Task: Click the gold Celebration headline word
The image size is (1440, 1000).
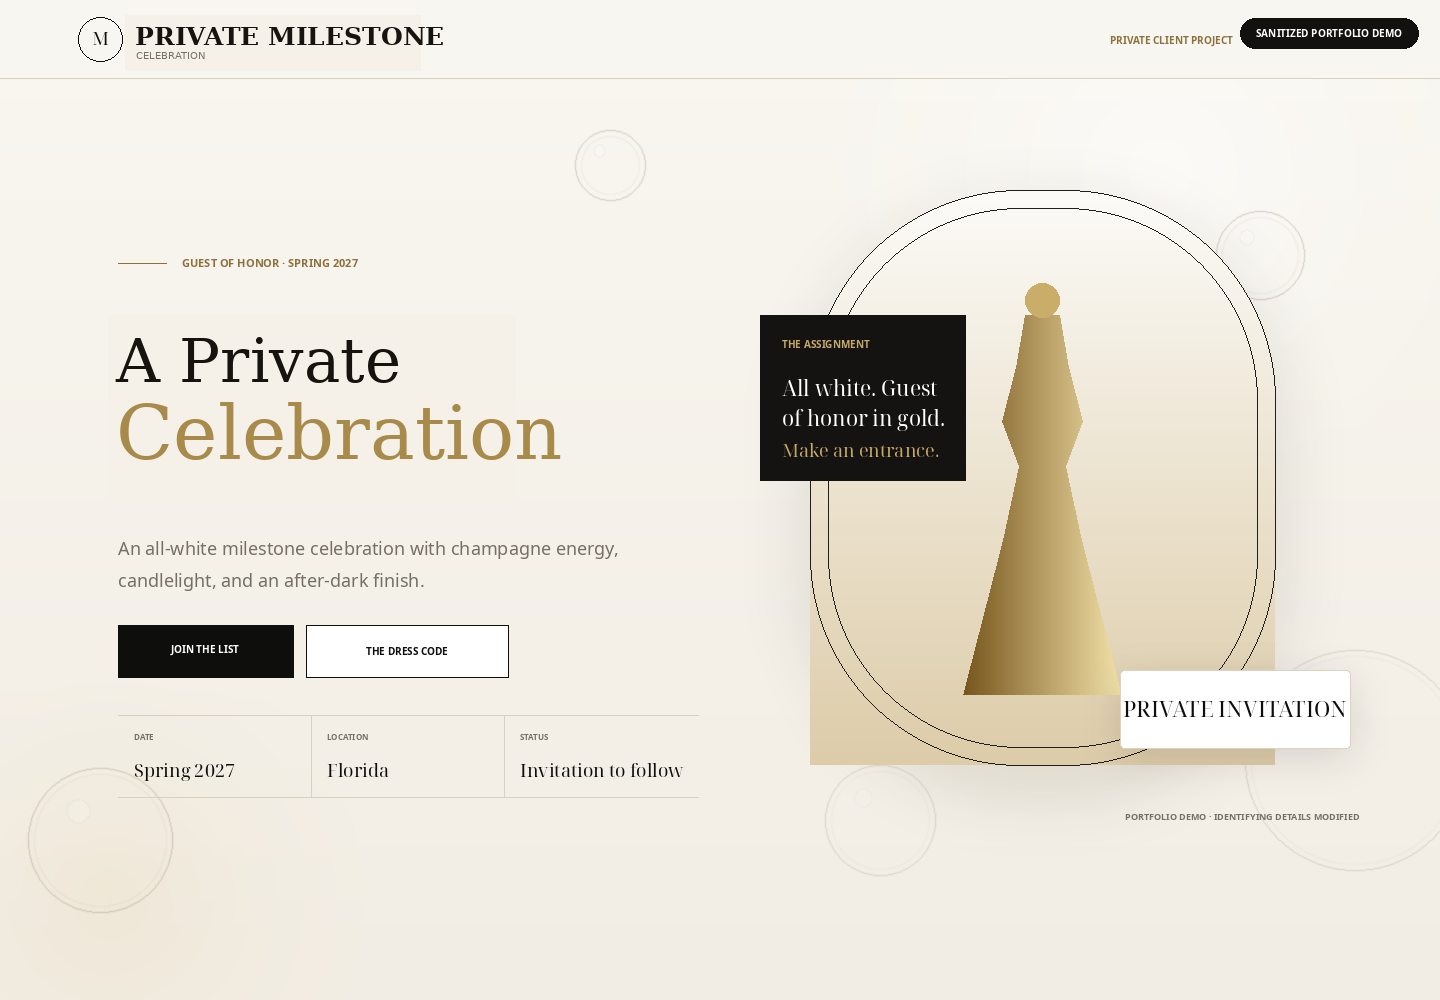Action: coord(339,433)
